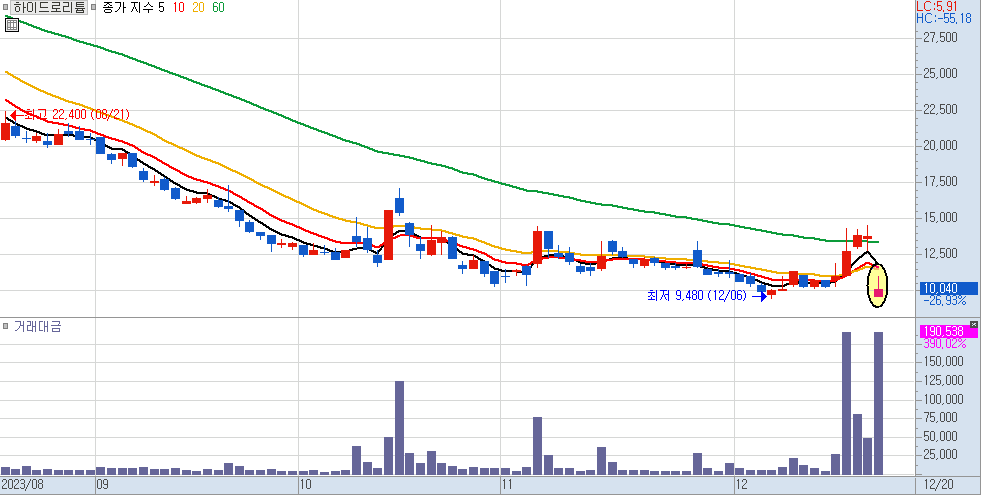Click the 25,000 price axis label
This screenshot has height=495, width=981.
point(940,74)
